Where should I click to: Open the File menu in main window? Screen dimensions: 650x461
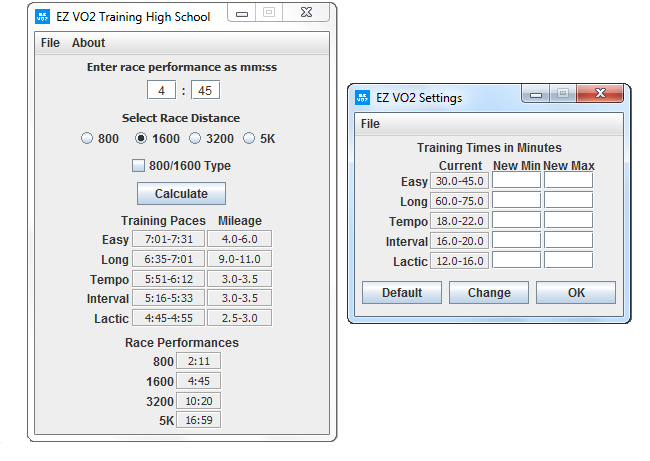click(50, 43)
